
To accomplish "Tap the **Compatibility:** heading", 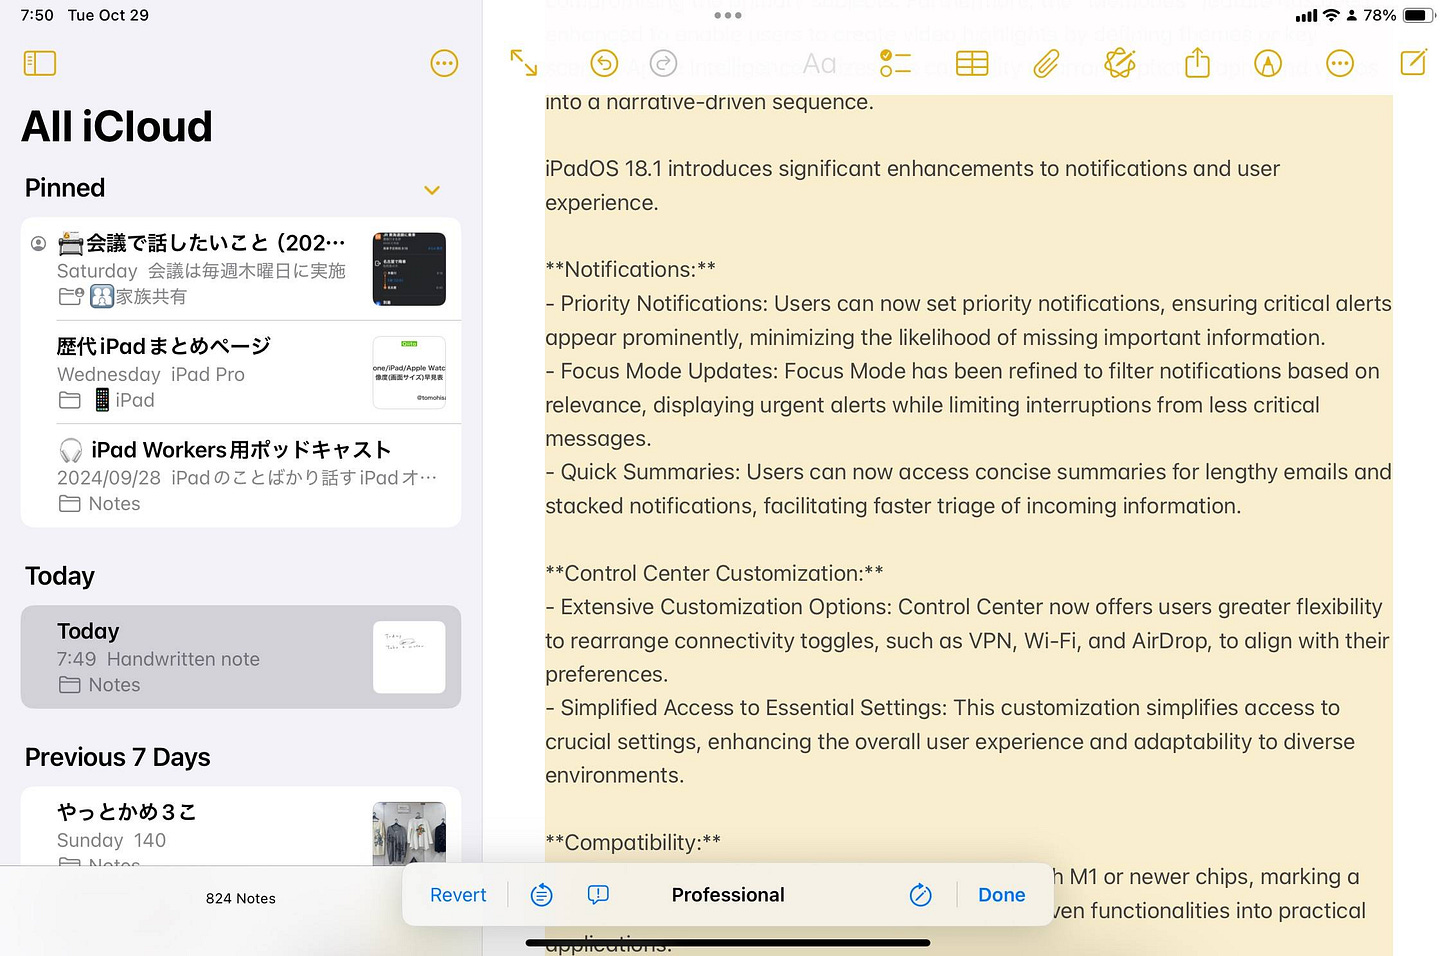I will coord(633,842).
